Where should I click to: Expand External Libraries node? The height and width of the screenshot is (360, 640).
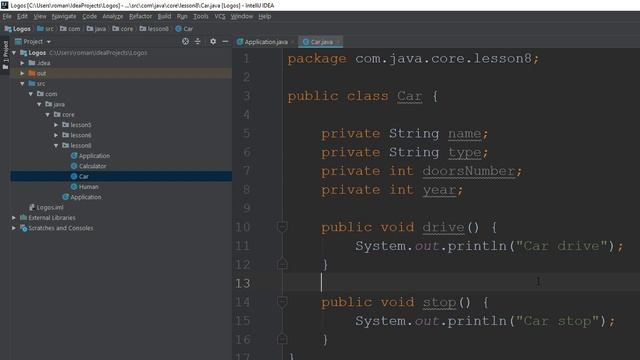14,218
